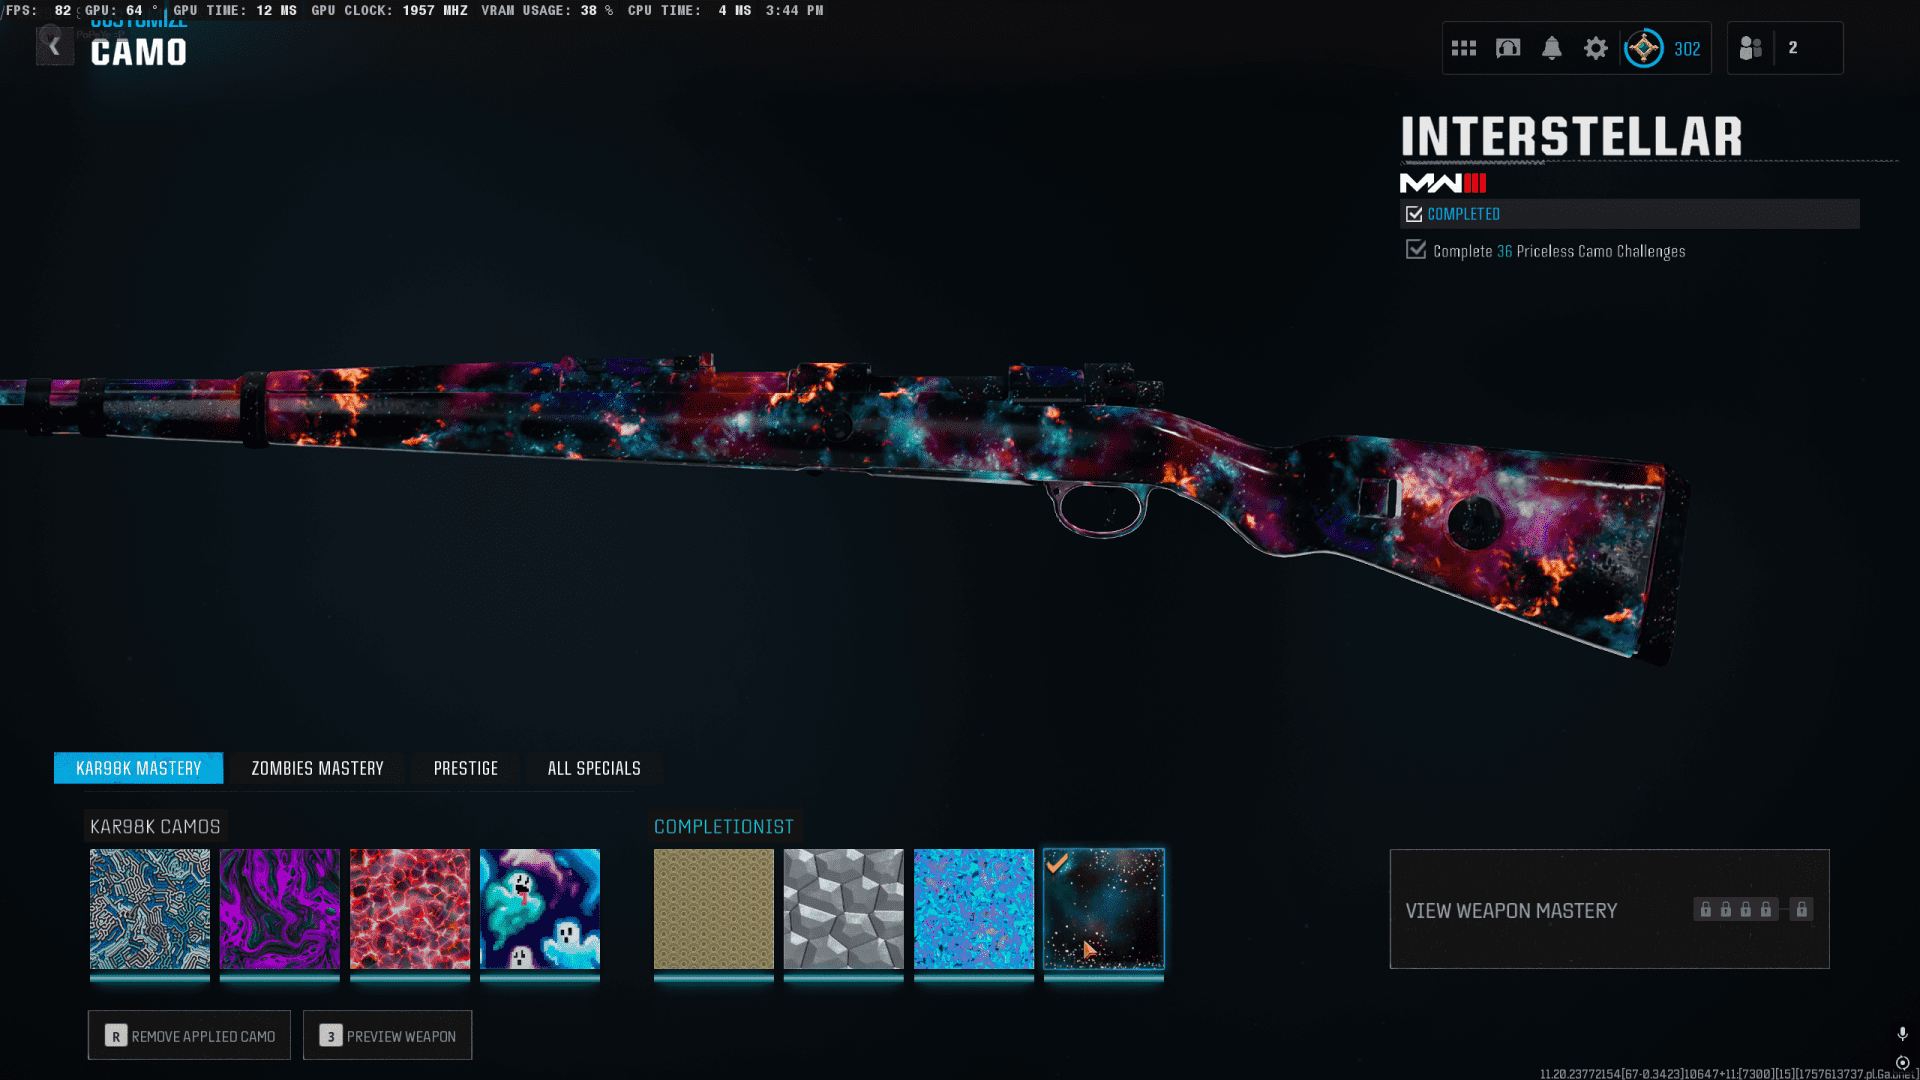1920x1080 pixels.
Task: Select the purple swirl Kar98k camo
Action: (x=280, y=909)
